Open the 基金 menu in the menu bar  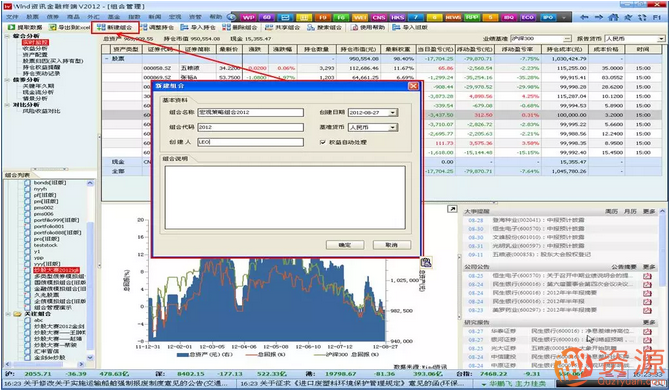point(114,17)
